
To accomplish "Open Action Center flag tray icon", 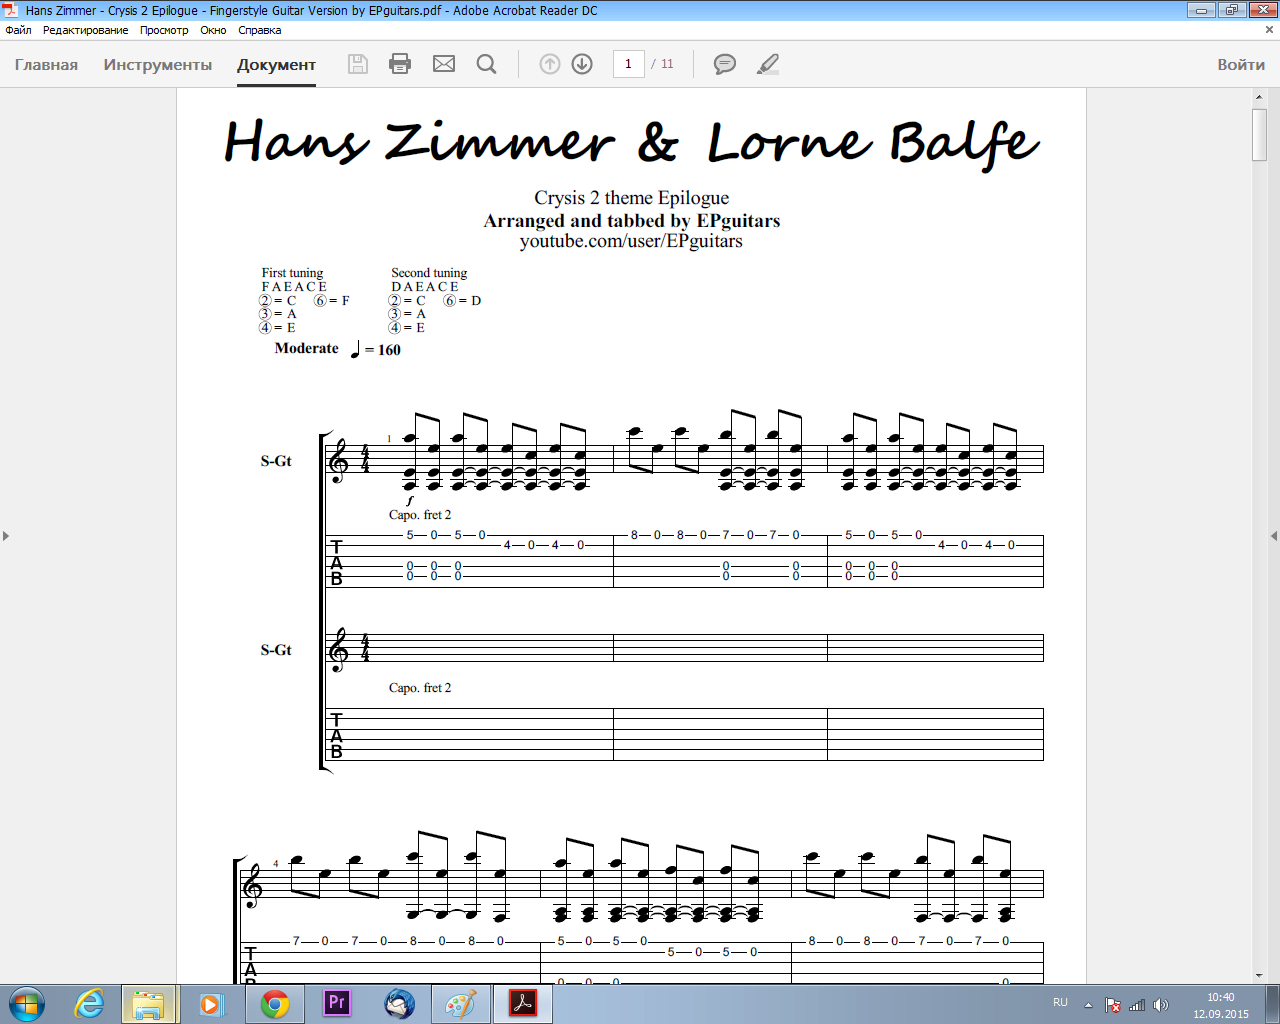I will [x=1112, y=1004].
